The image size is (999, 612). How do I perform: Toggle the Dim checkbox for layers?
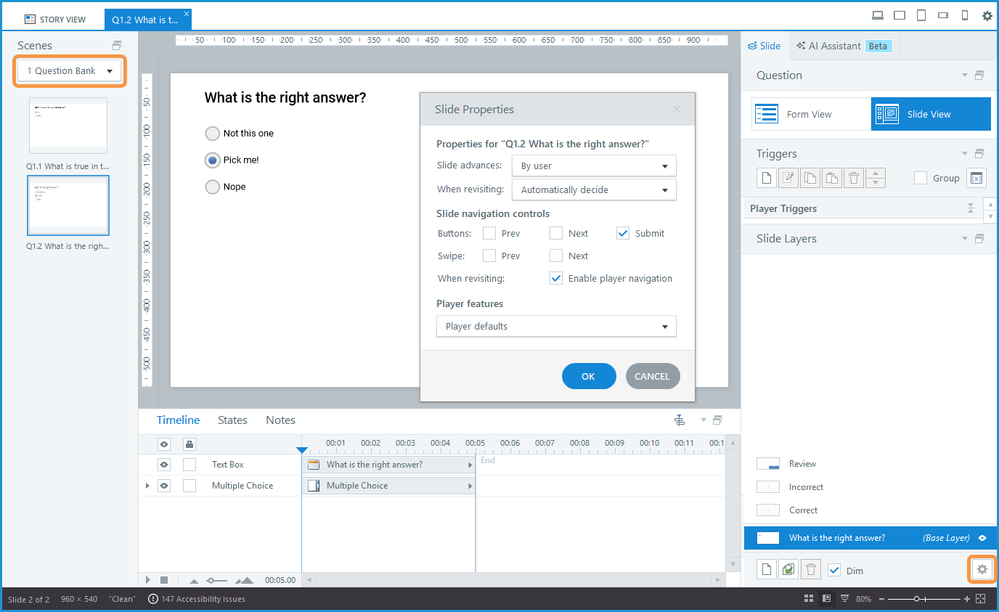(x=834, y=570)
